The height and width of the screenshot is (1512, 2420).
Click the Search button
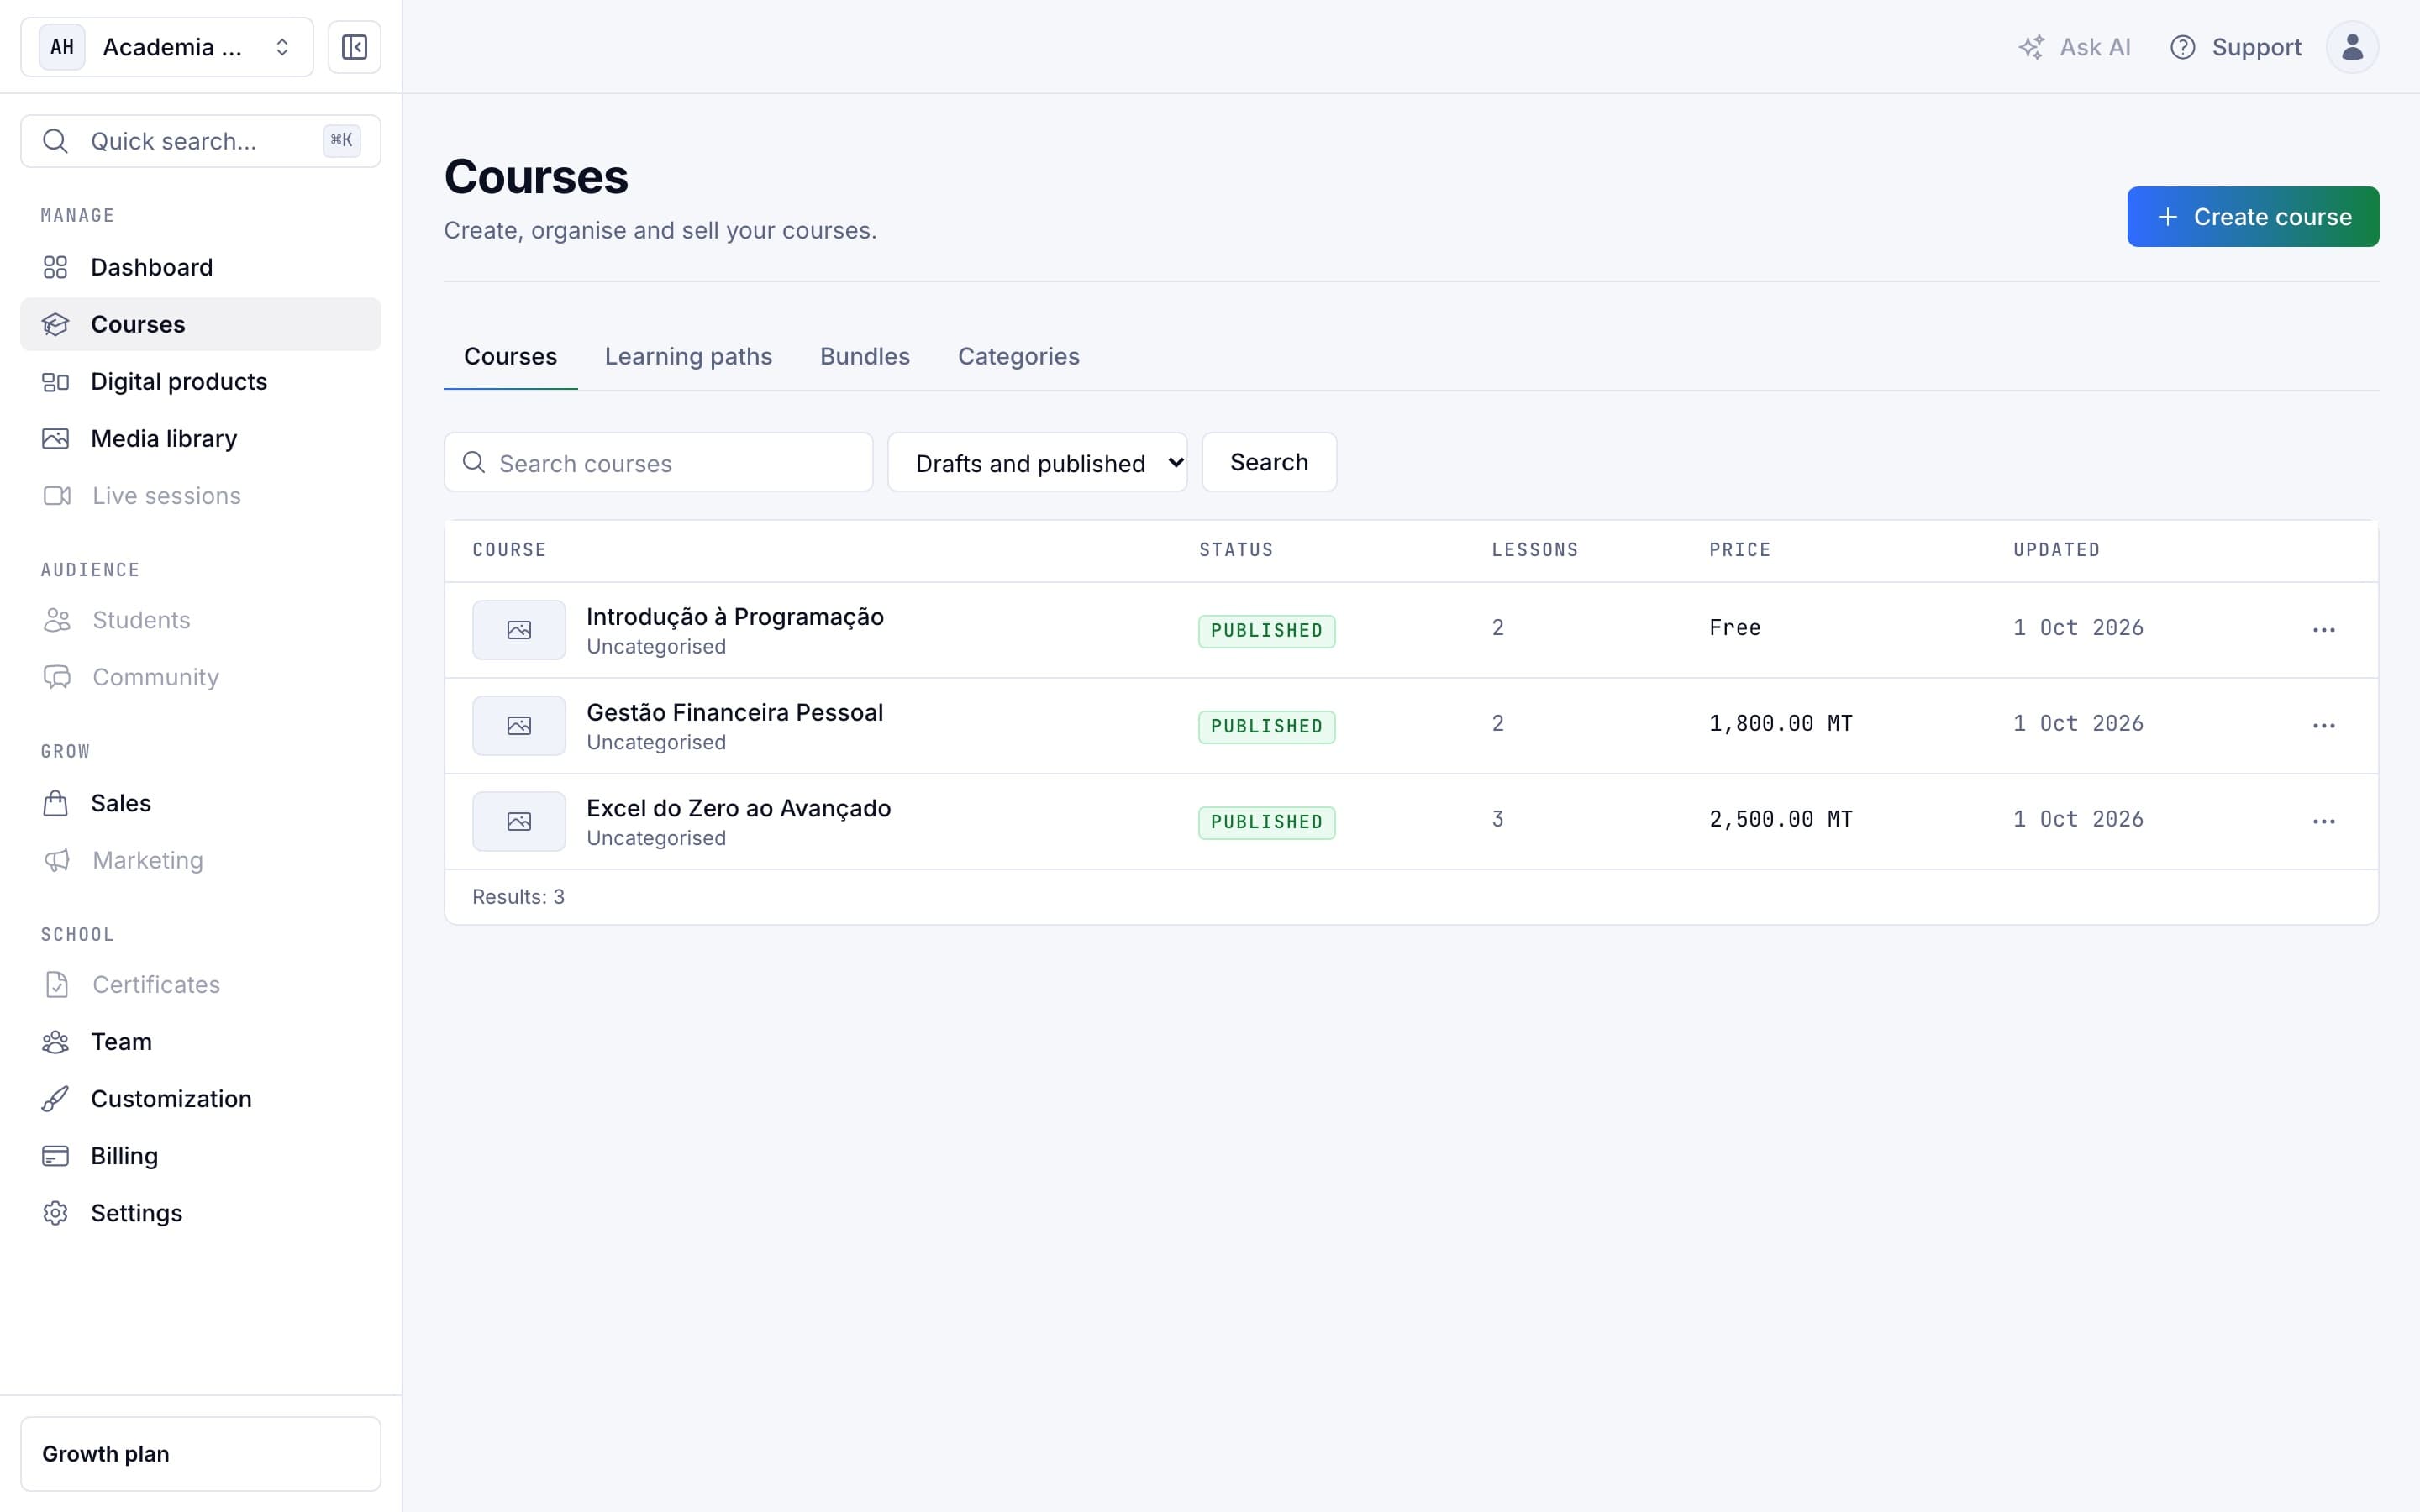[x=1268, y=462]
